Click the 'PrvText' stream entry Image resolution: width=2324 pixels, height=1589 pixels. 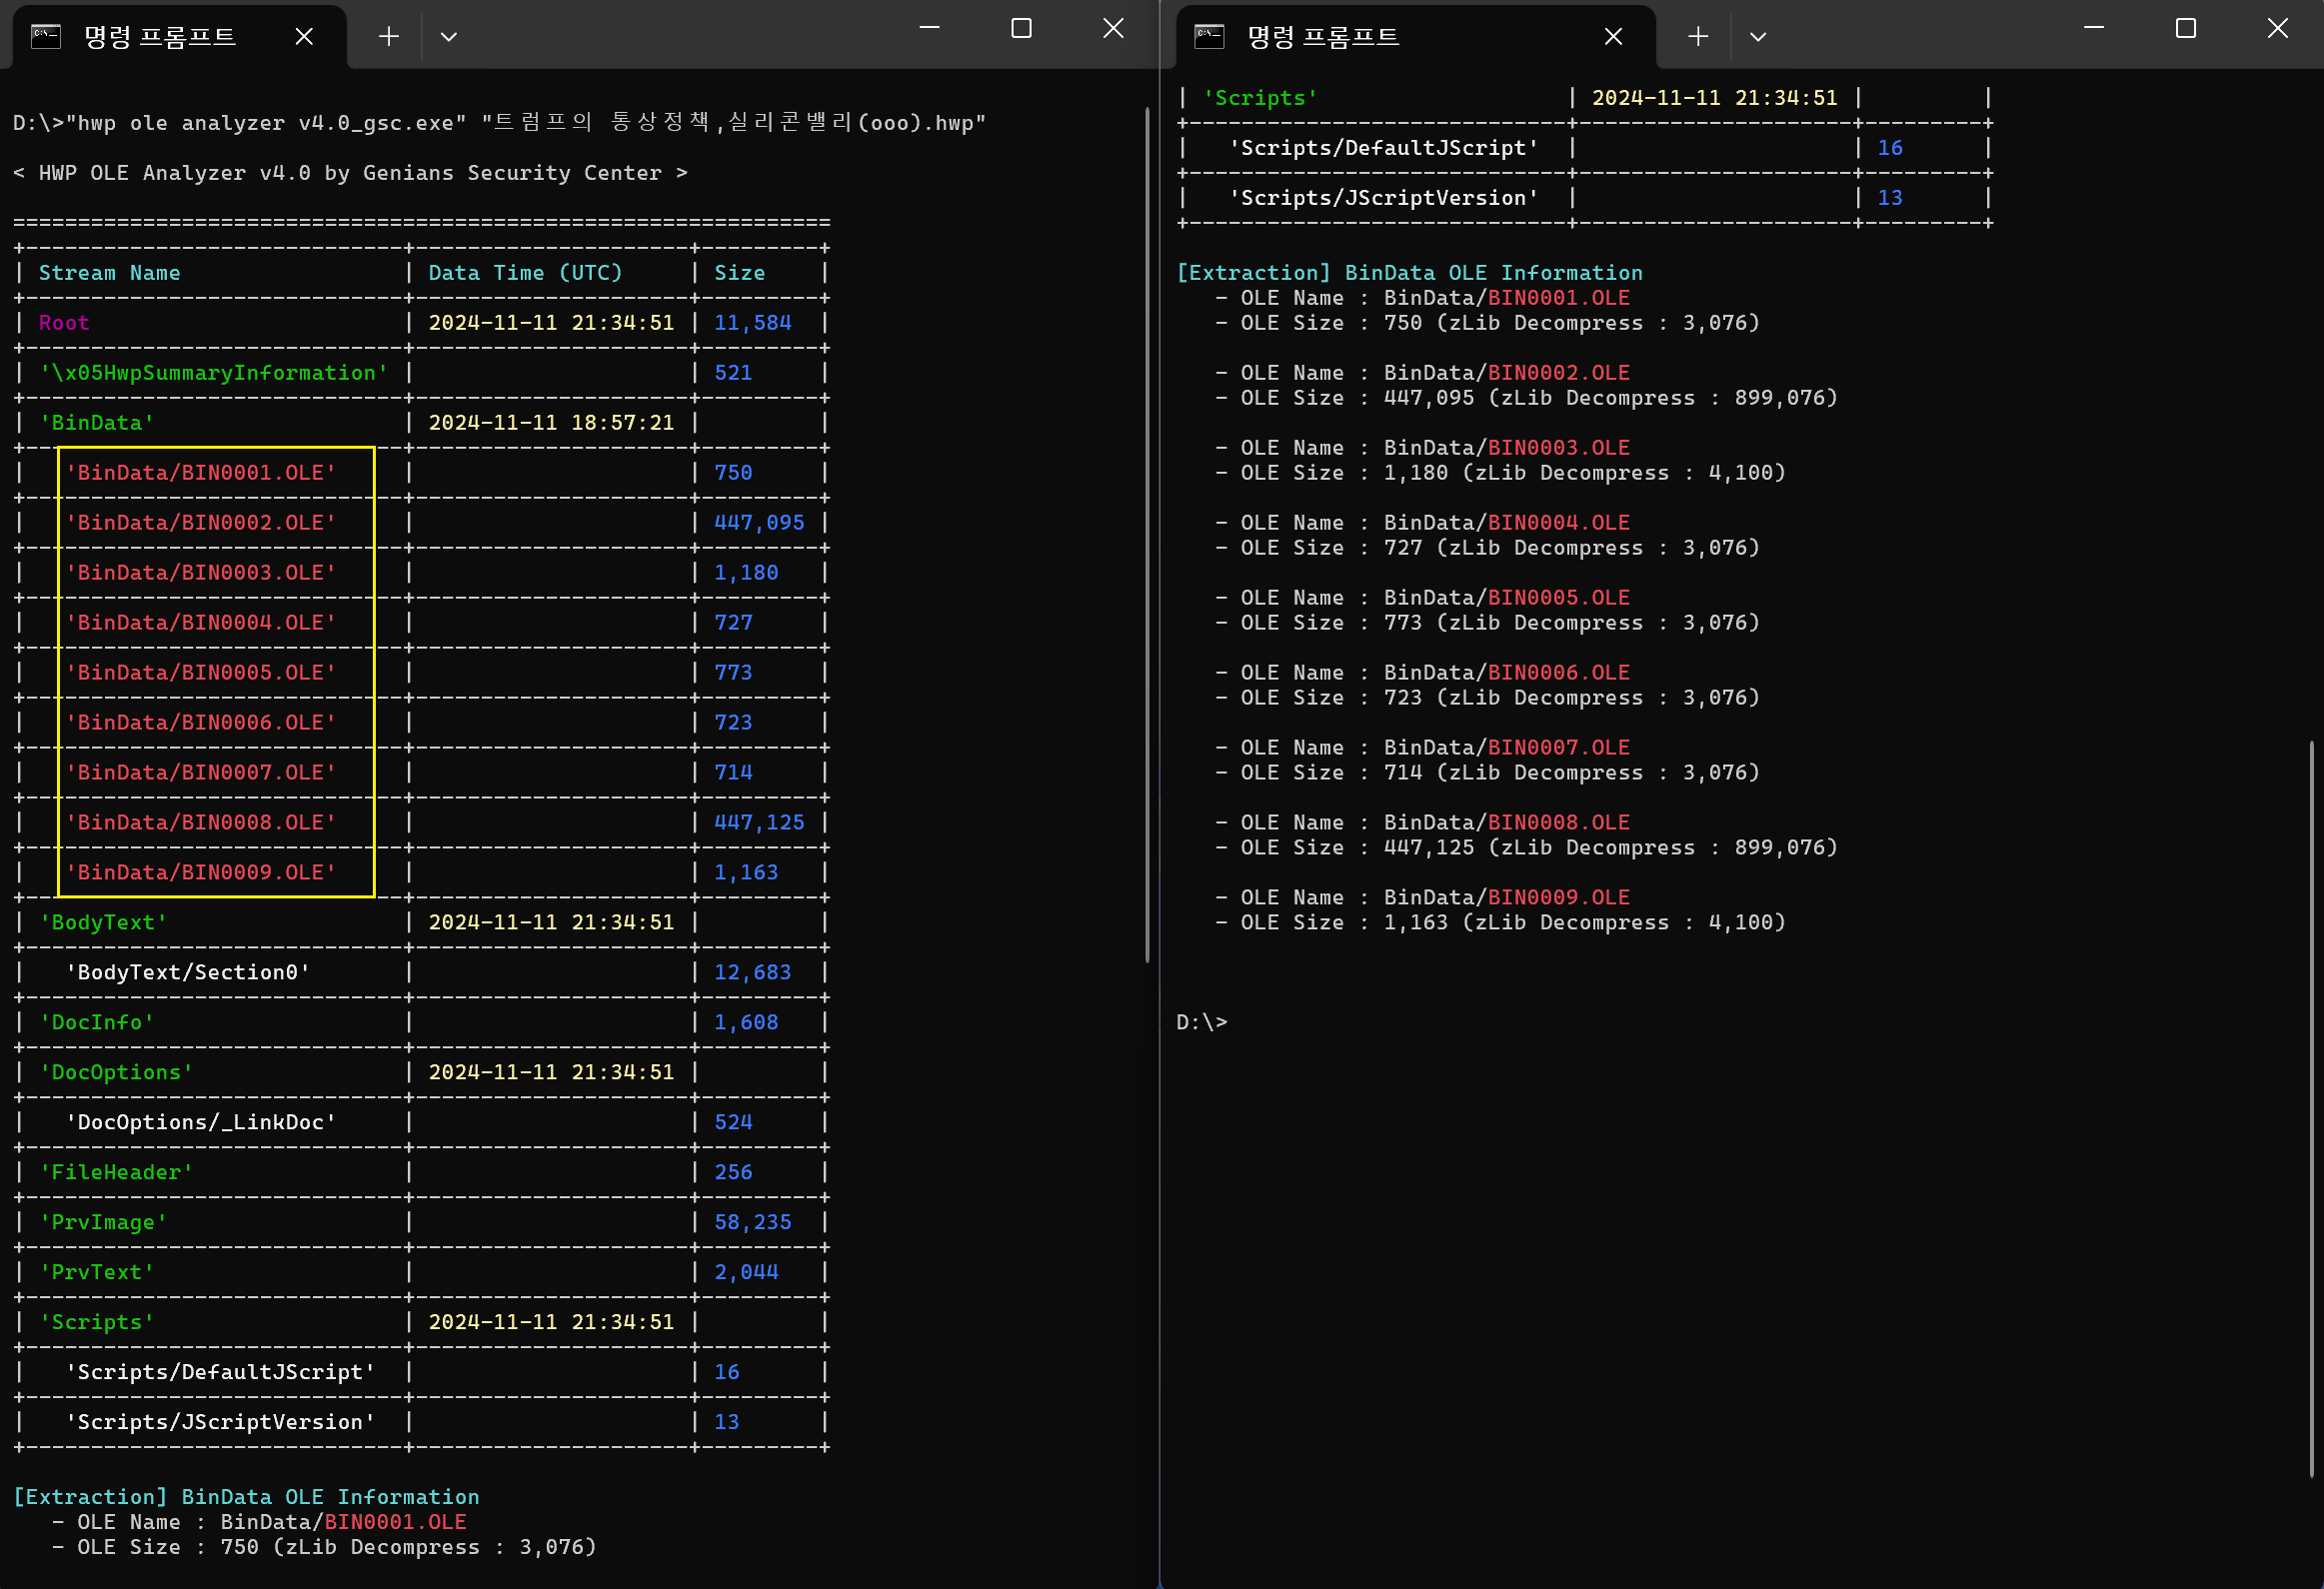(x=96, y=1273)
